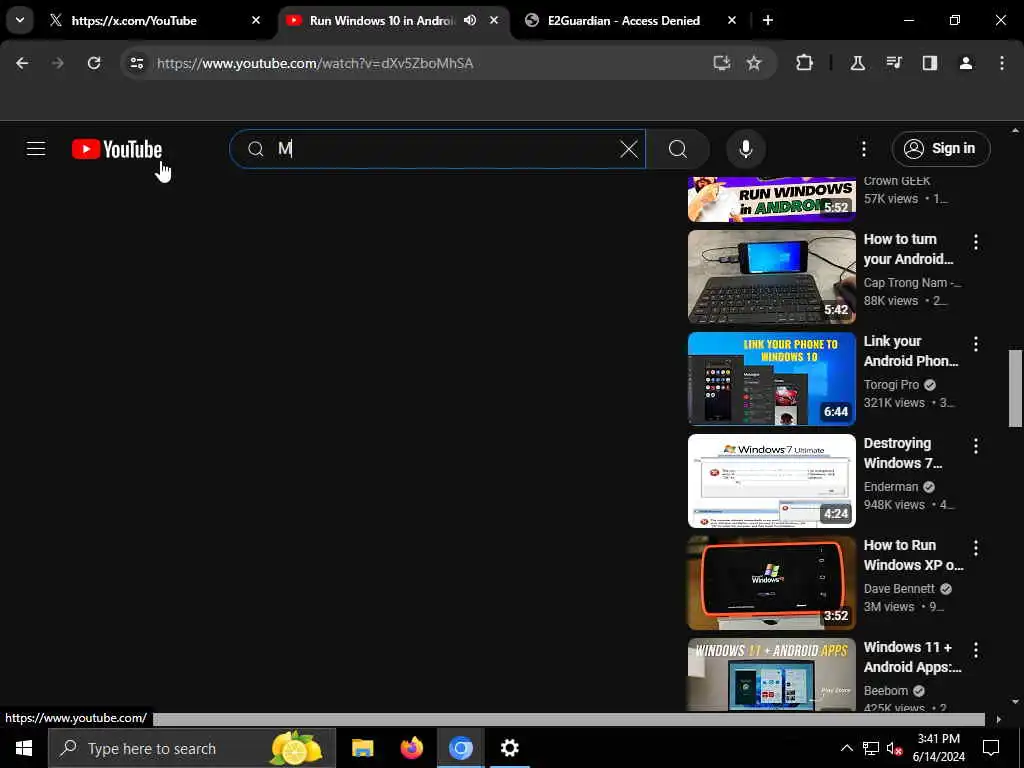Screen dimensions: 1024x768
Task: Open options for How to Run Windows XP video
Action: pos(976,548)
